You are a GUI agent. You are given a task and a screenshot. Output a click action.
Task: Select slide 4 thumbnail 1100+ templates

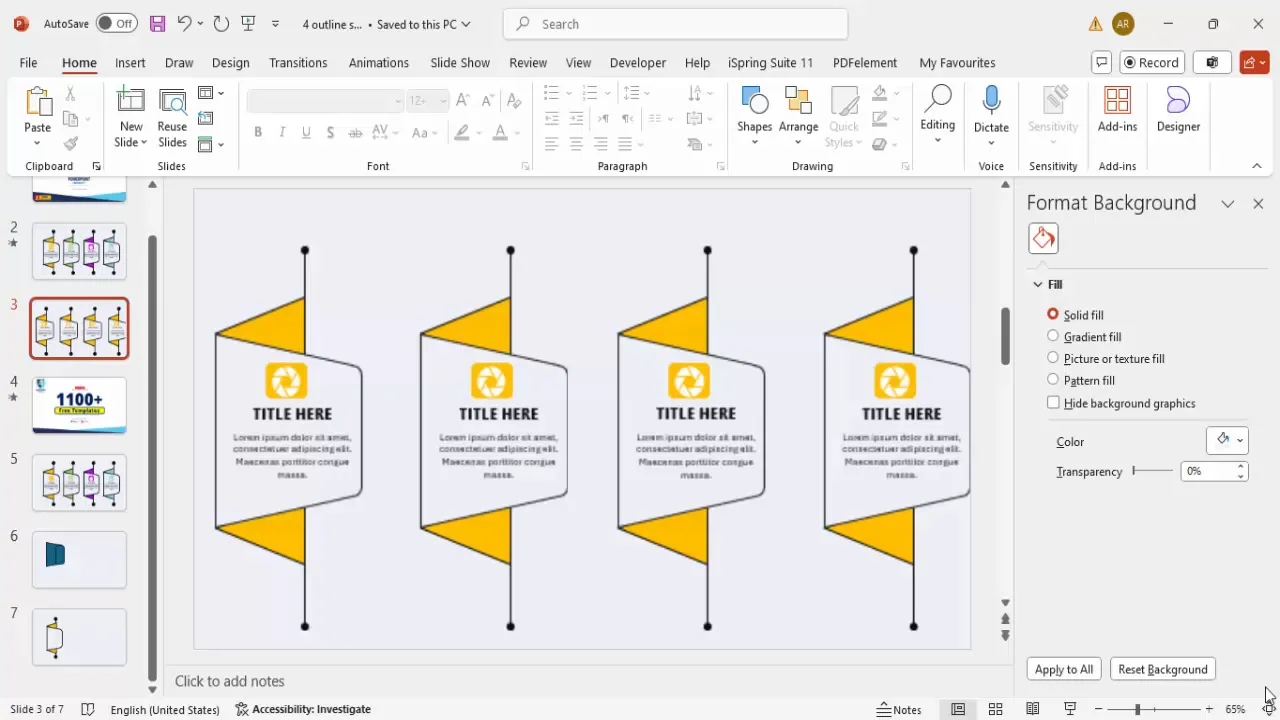[x=79, y=405]
